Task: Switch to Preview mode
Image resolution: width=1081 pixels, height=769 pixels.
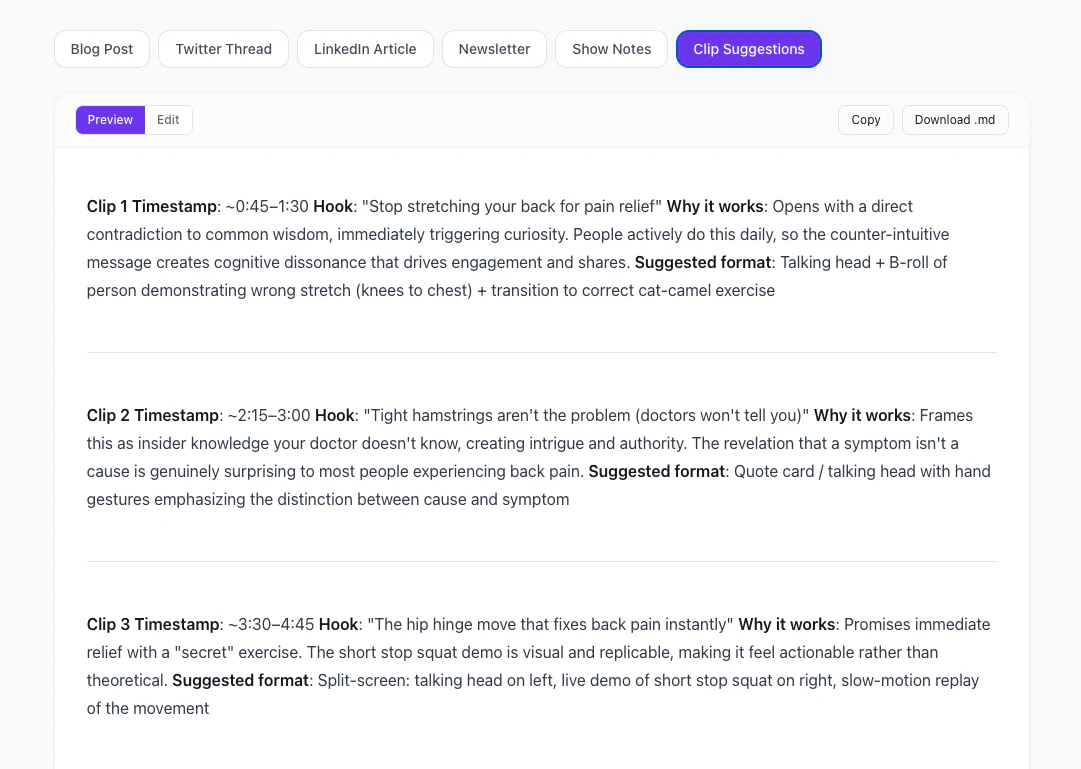Action: (x=110, y=120)
